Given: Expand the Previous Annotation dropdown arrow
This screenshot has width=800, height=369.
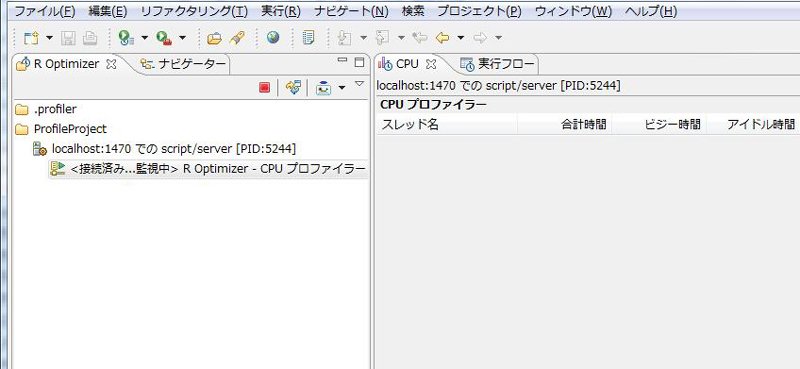Looking at the screenshot, I should point(401,38).
